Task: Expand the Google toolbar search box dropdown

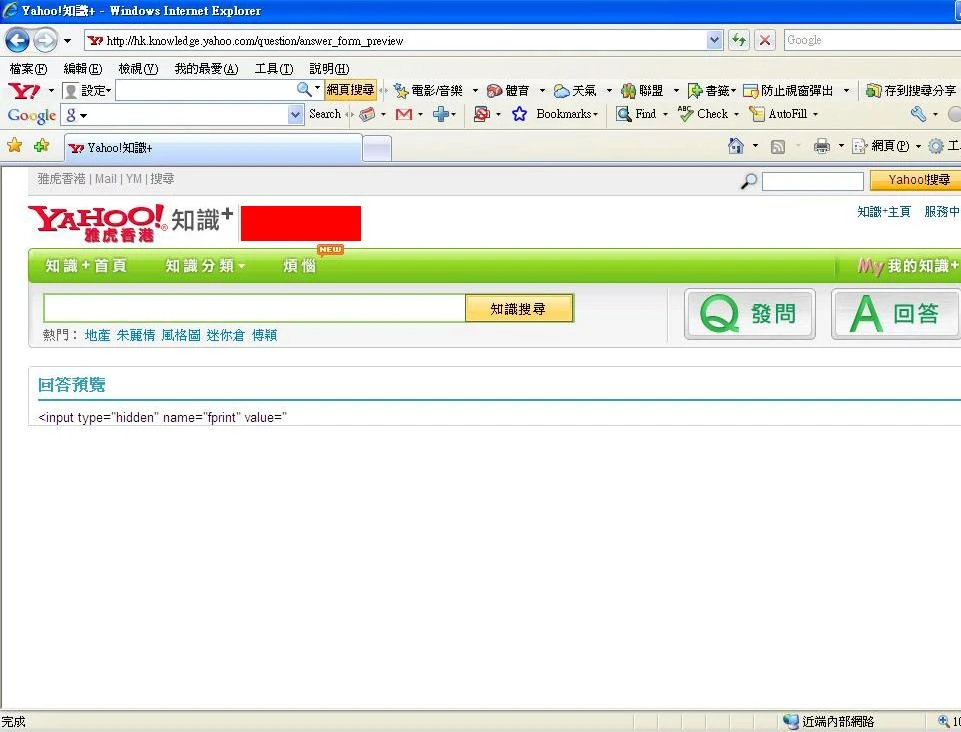Action: [295, 115]
